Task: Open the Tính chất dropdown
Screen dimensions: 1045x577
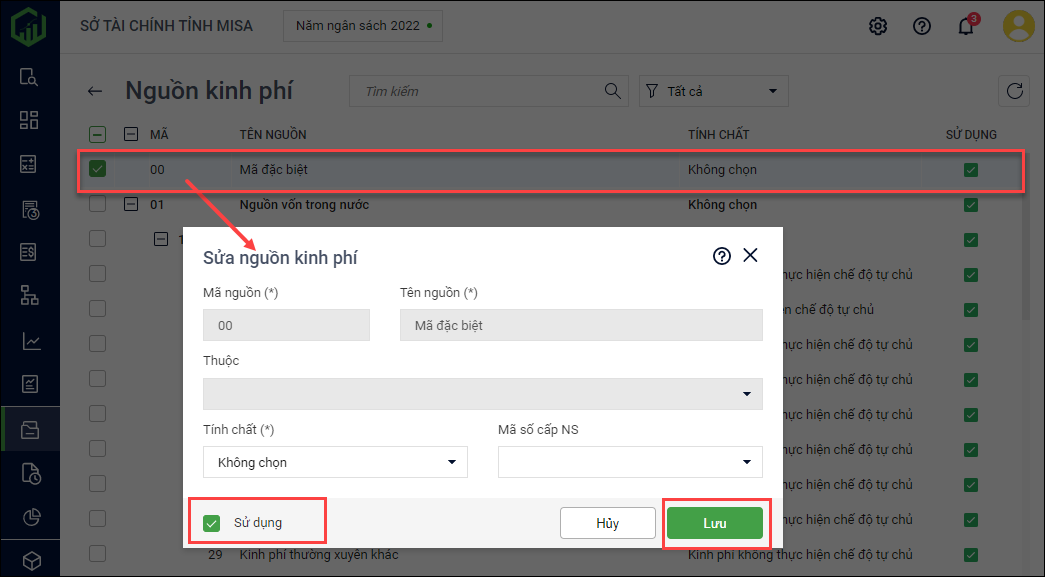Action: (335, 462)
